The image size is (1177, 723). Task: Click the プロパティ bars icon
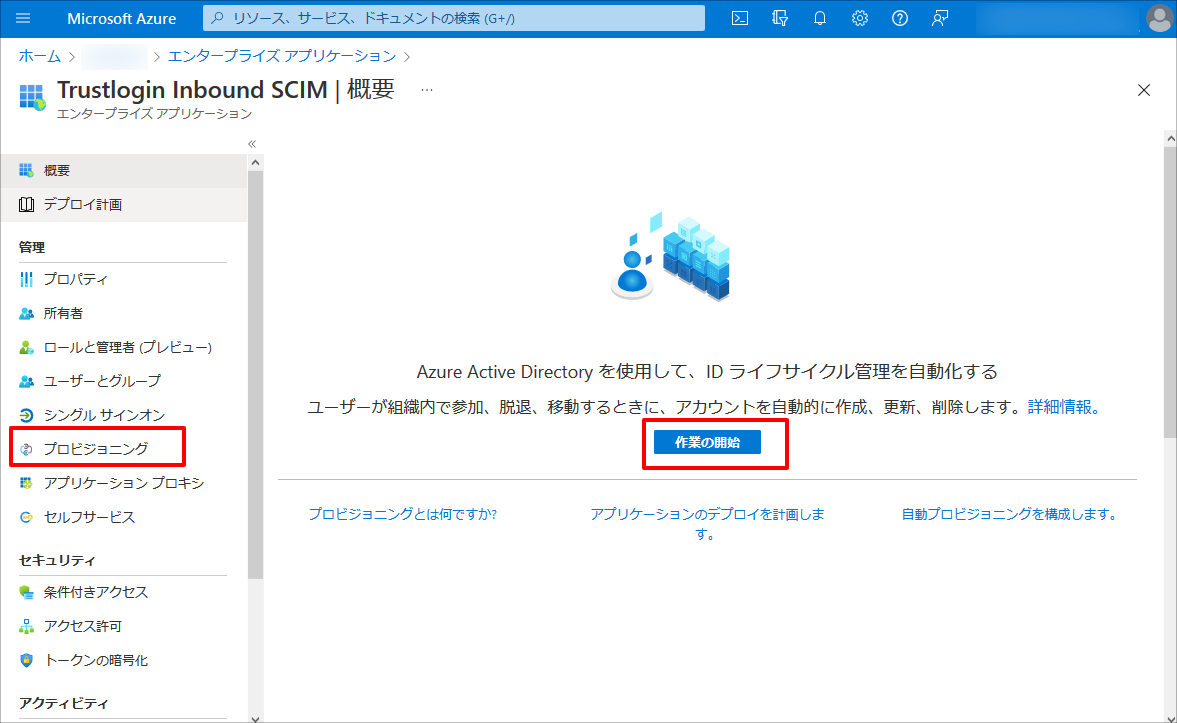pos(26,279)
